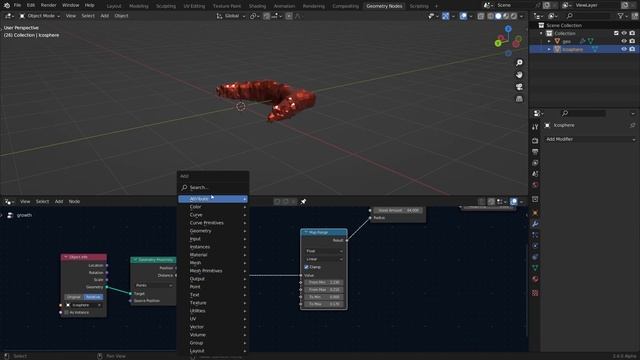Screen dimensions: 640x360
Task: Open node editor Node menu
Action: tap(74, 202)
